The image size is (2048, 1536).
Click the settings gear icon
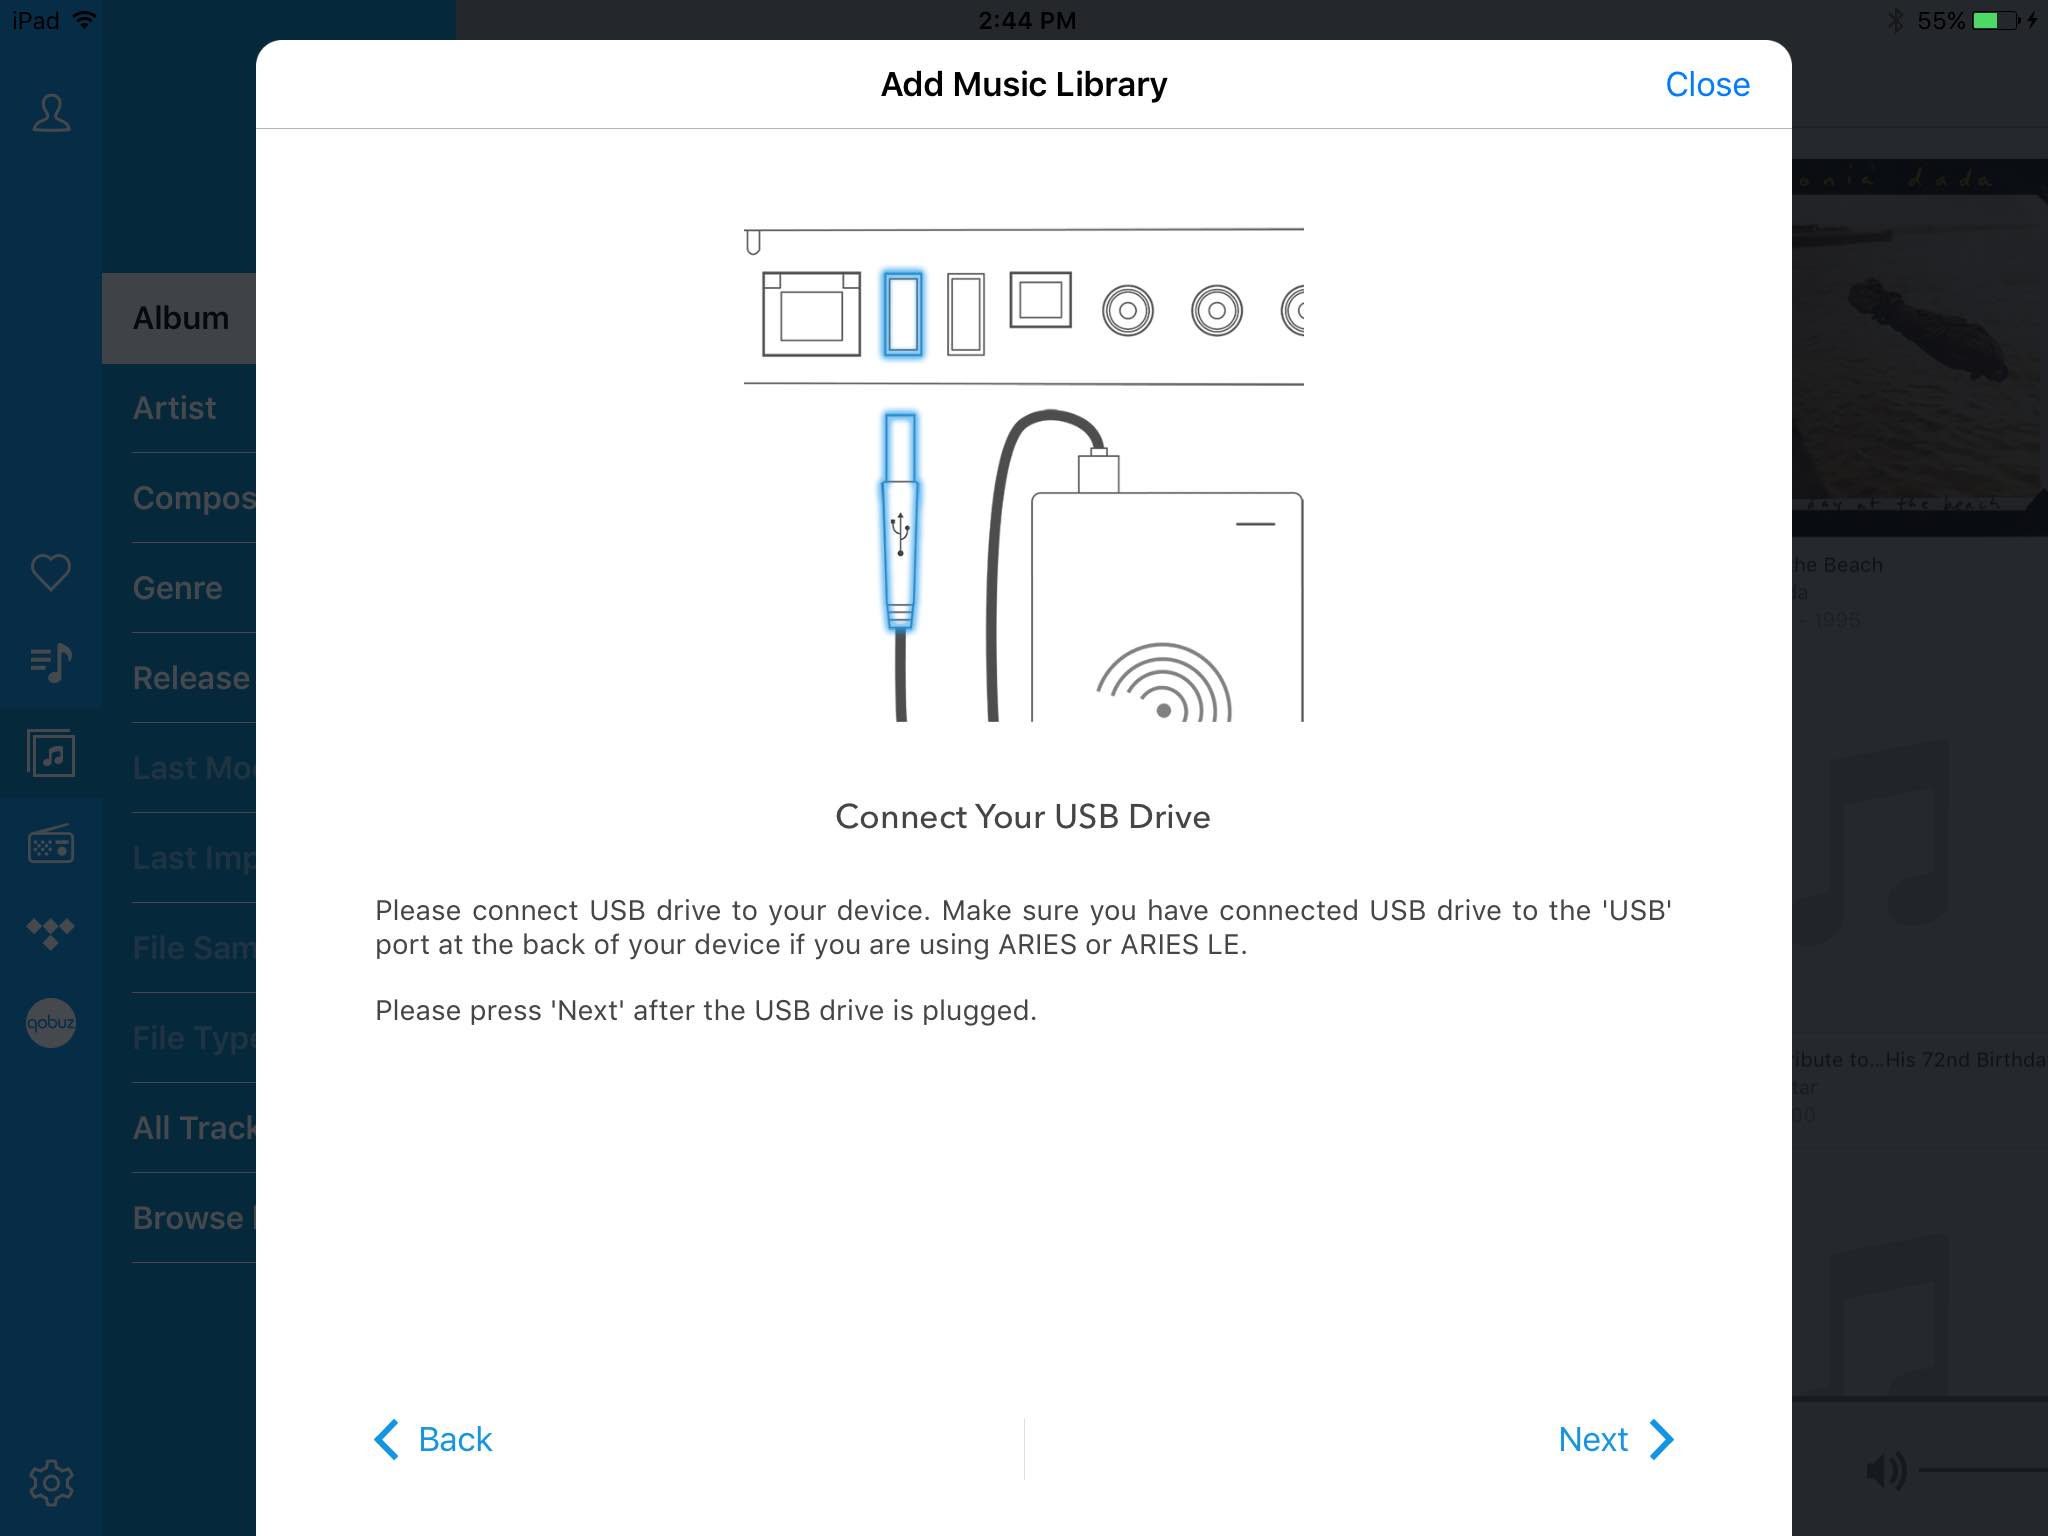(50, 1481)
